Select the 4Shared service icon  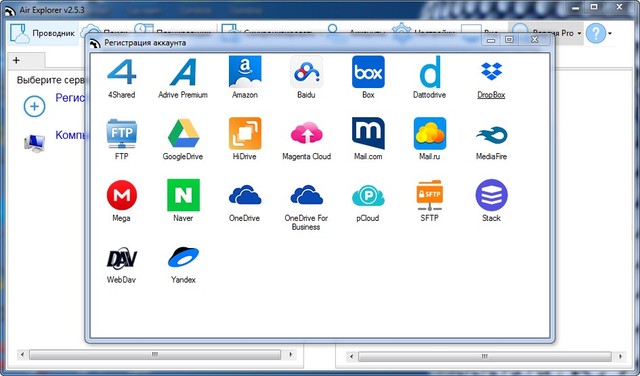tap(121, 72)
